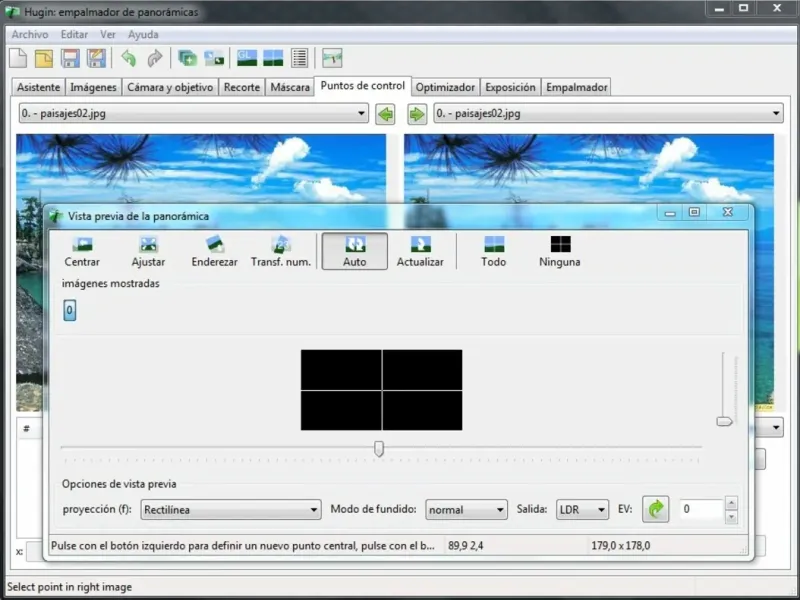Screen dimensions: 800x600
Task: Click the last icon in main toolbar
Action: 332,58
